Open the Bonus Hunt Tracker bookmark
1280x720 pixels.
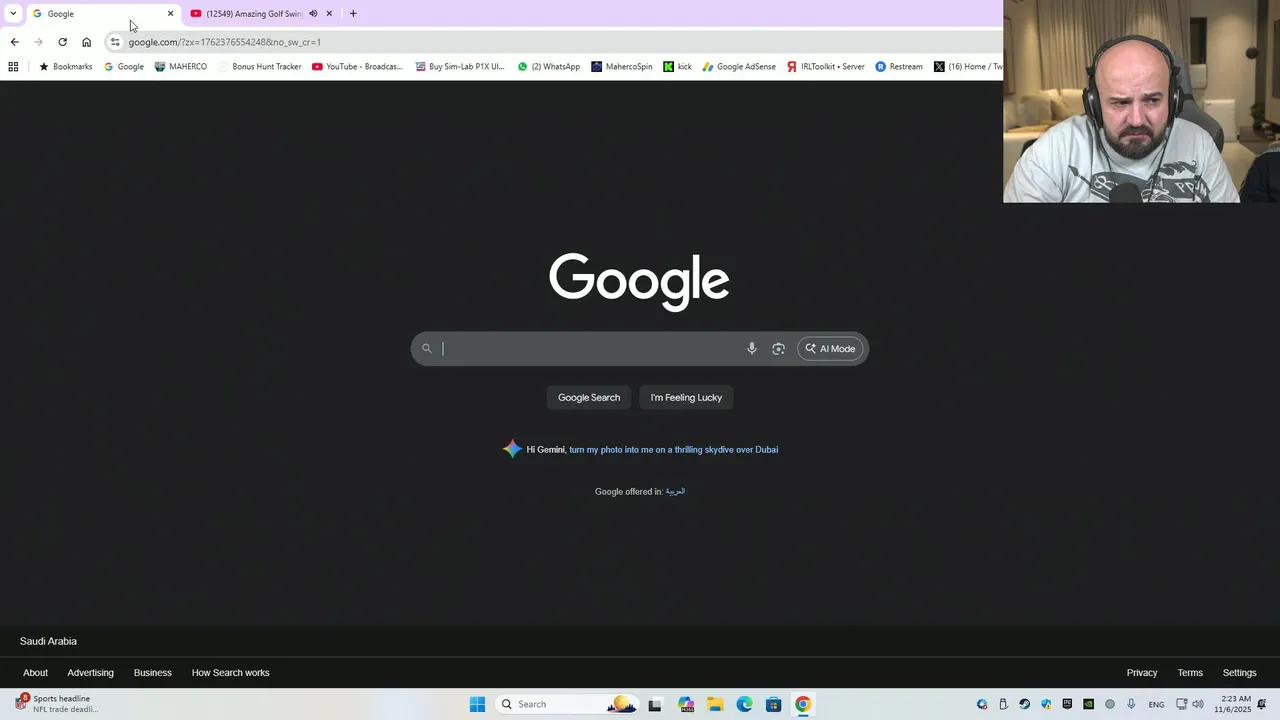259,67
